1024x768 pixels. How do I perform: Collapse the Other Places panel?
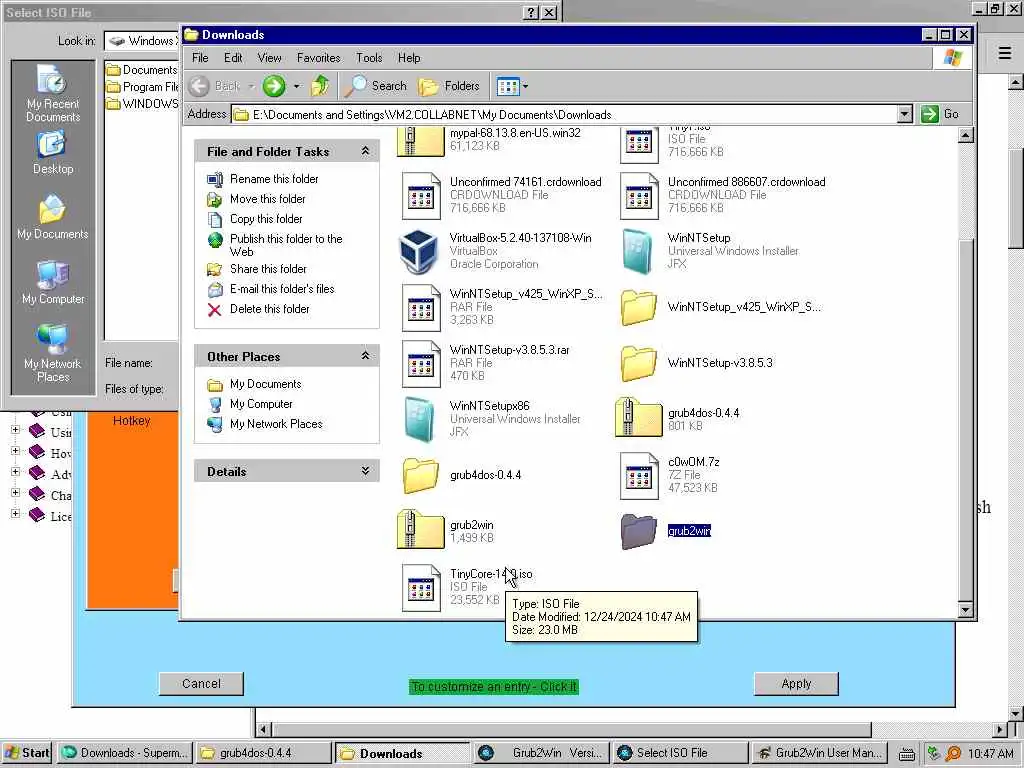tap(366, 356)
